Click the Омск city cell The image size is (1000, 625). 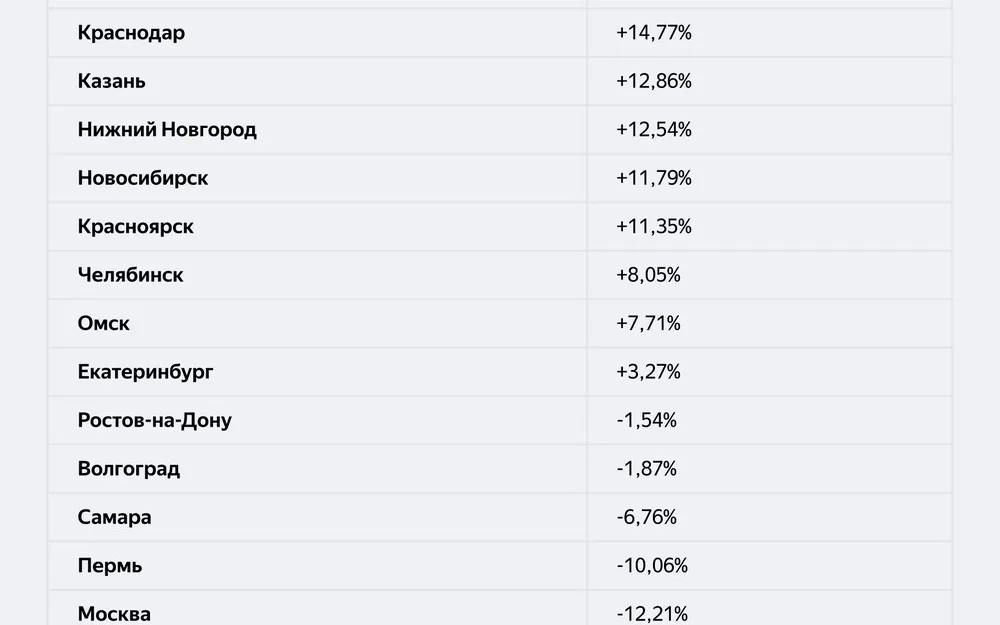point(103,323)
